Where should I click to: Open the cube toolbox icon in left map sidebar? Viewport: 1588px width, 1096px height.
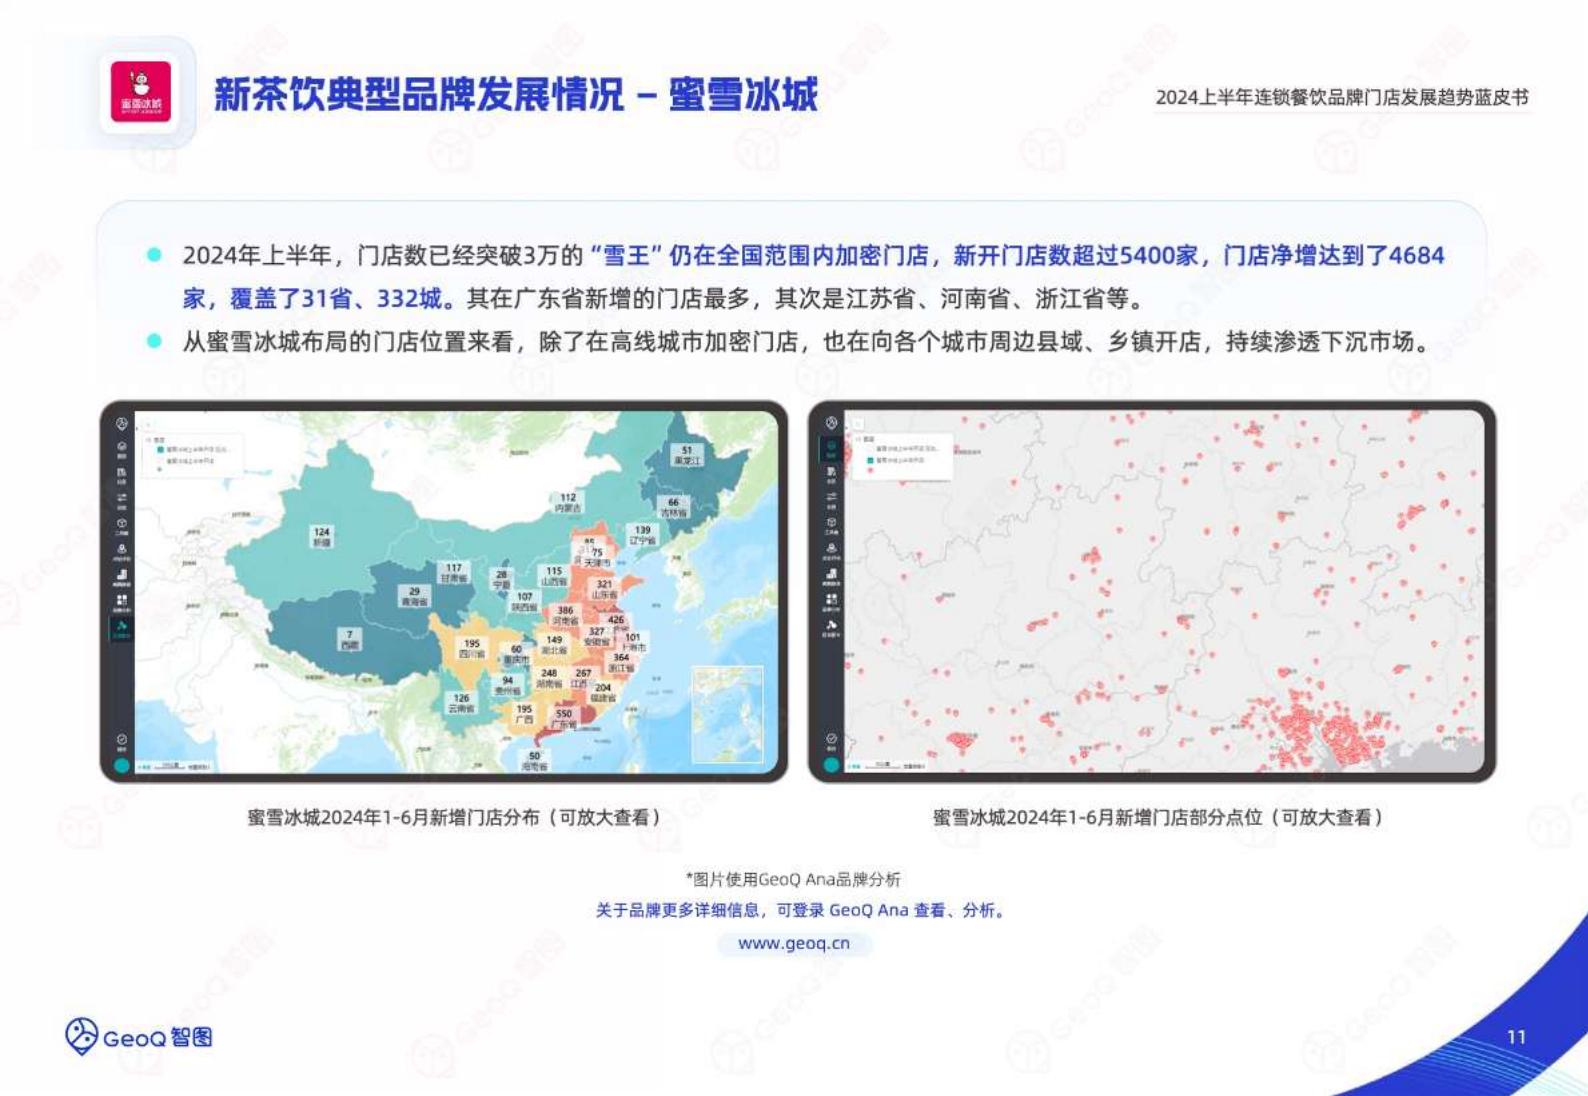(x=121, y=525)
